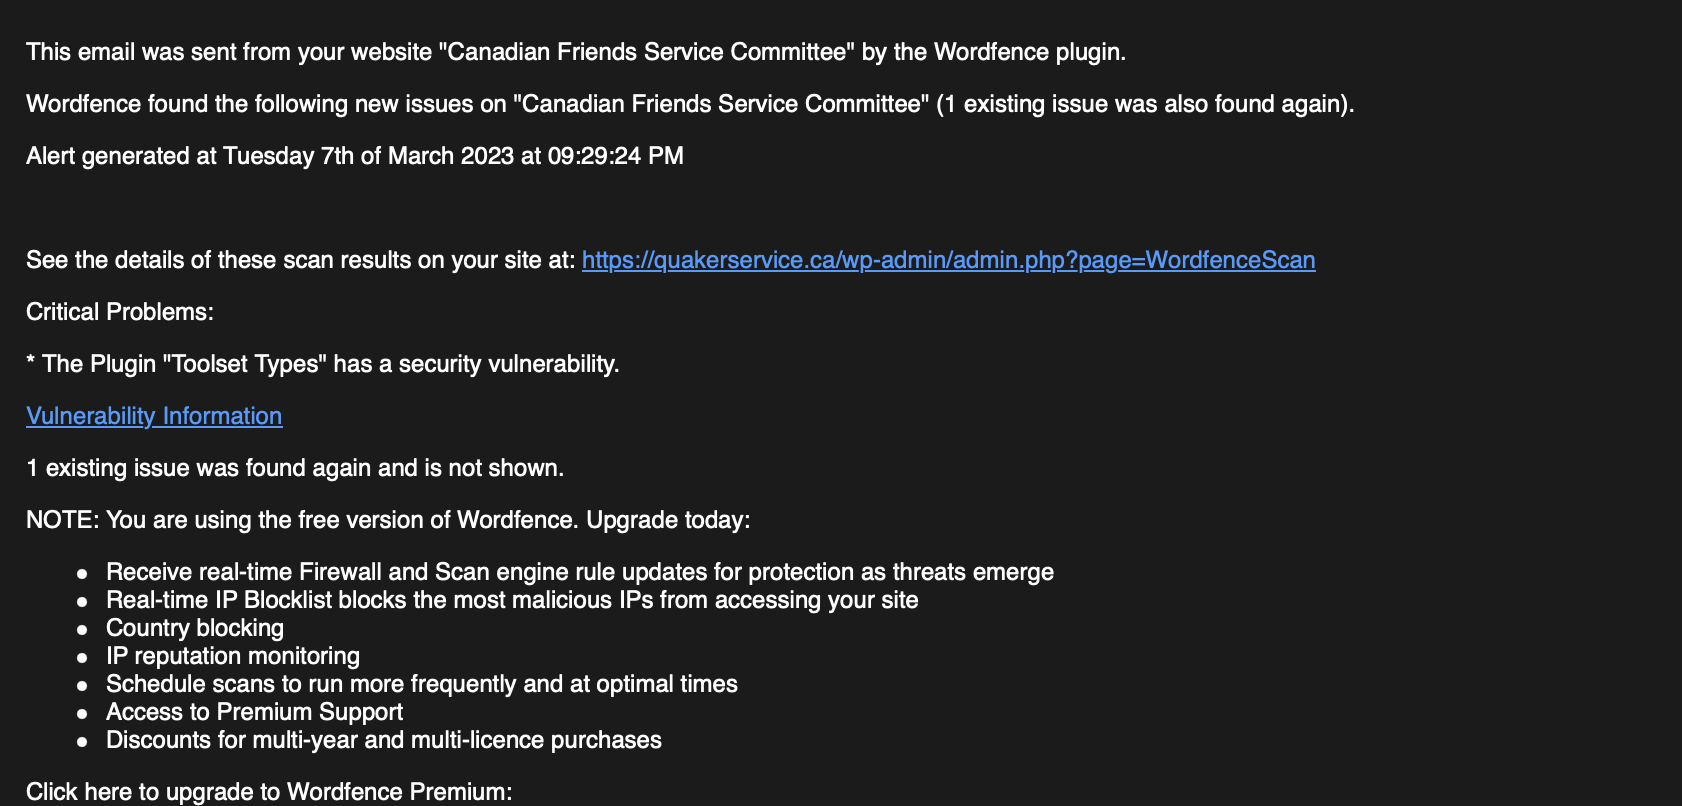Screen dimensions: 1682x806
Task: Open the Vulnerability Information link
Action: (x=154, y=416)
